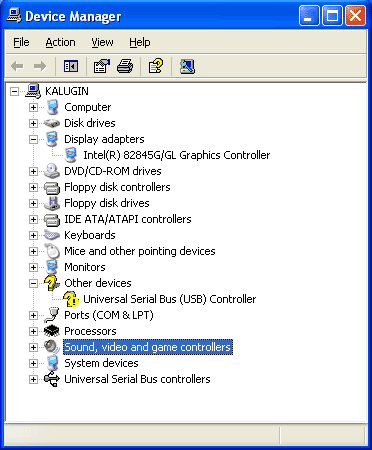Screen dimensions: 372x450
Task: Click the Print toolbar icon
Action: pos(125,66)
